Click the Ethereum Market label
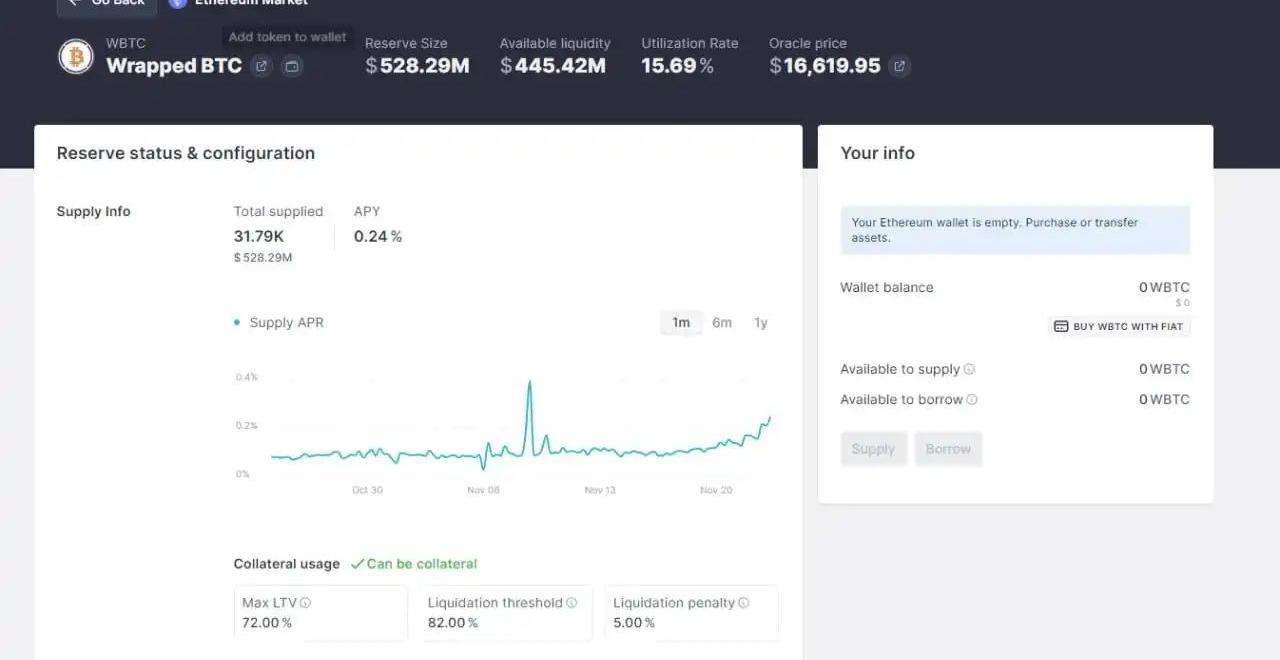 pos(250,3)
